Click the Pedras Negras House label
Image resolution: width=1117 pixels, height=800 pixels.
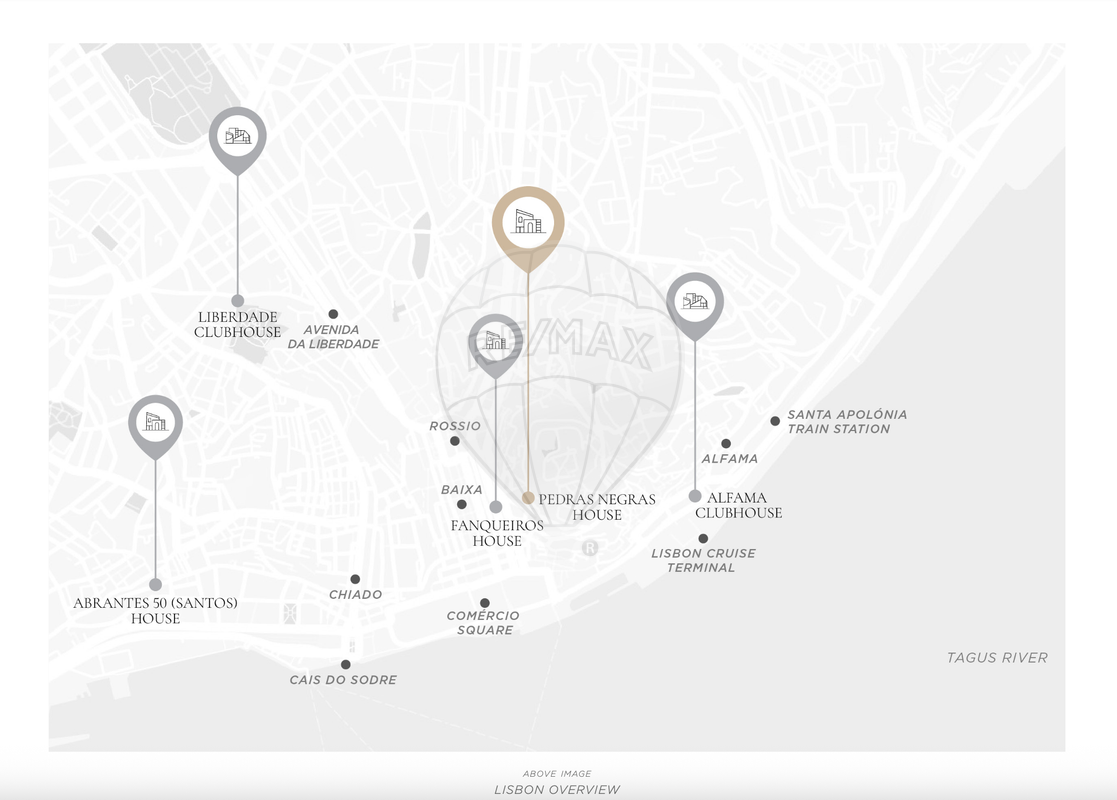pyautogui.click(x=596, y=507)
